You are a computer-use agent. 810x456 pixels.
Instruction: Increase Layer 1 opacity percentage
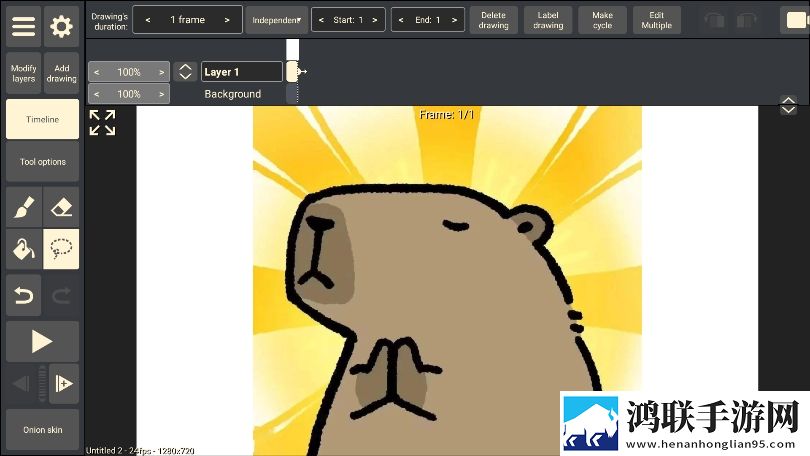point(162,72)
